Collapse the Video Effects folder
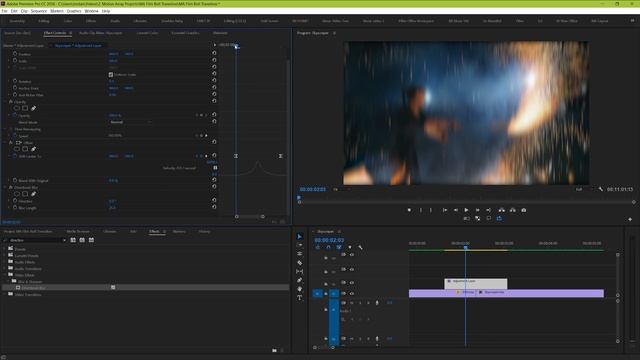The height and width of the screenshot is (360, 640). (x=5, y=275)
